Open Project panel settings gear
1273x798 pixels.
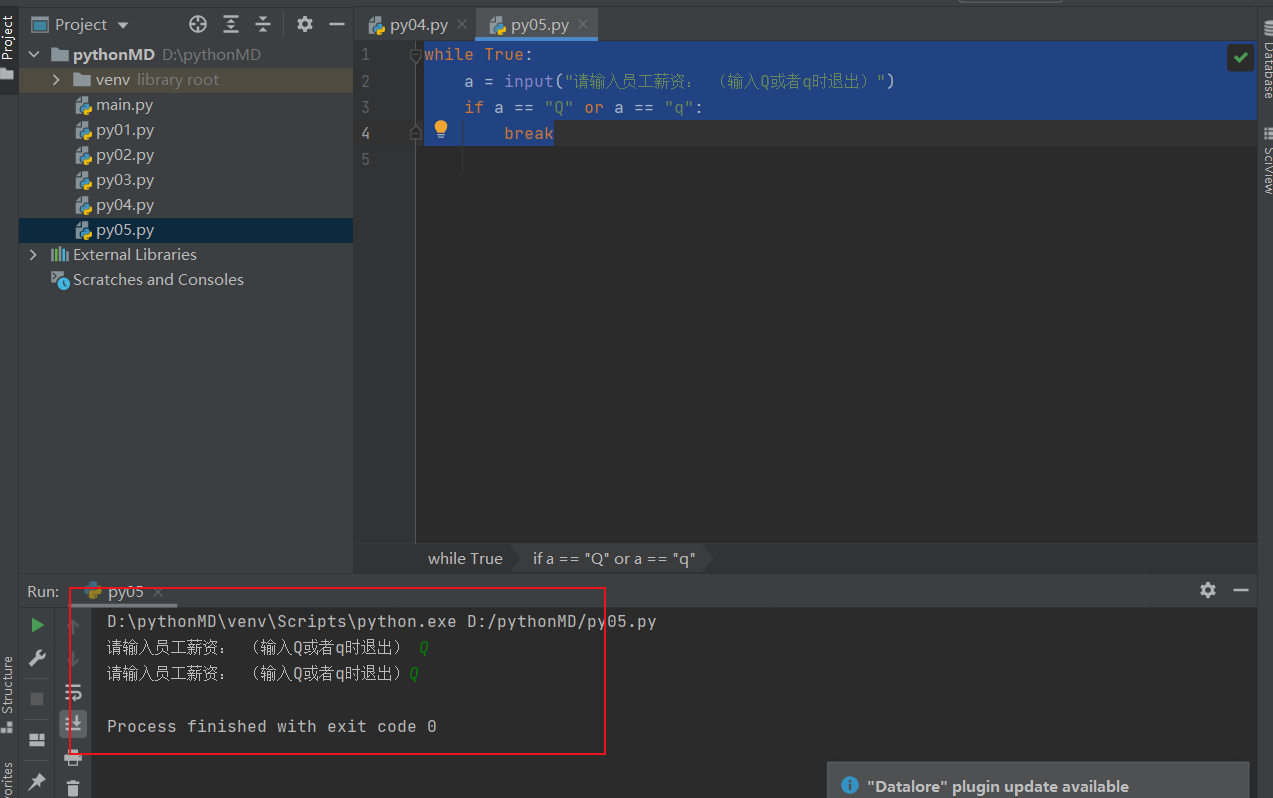(x=305, y=24)
